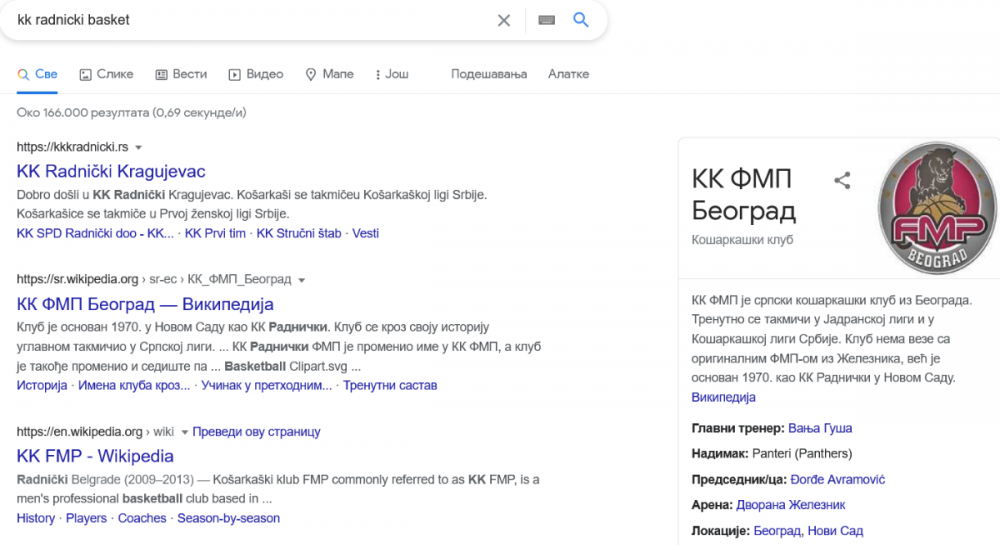This screenshot has width=1000, height=545.
Task: Click the FMP Beograd club logo
Action: point(937,207)
